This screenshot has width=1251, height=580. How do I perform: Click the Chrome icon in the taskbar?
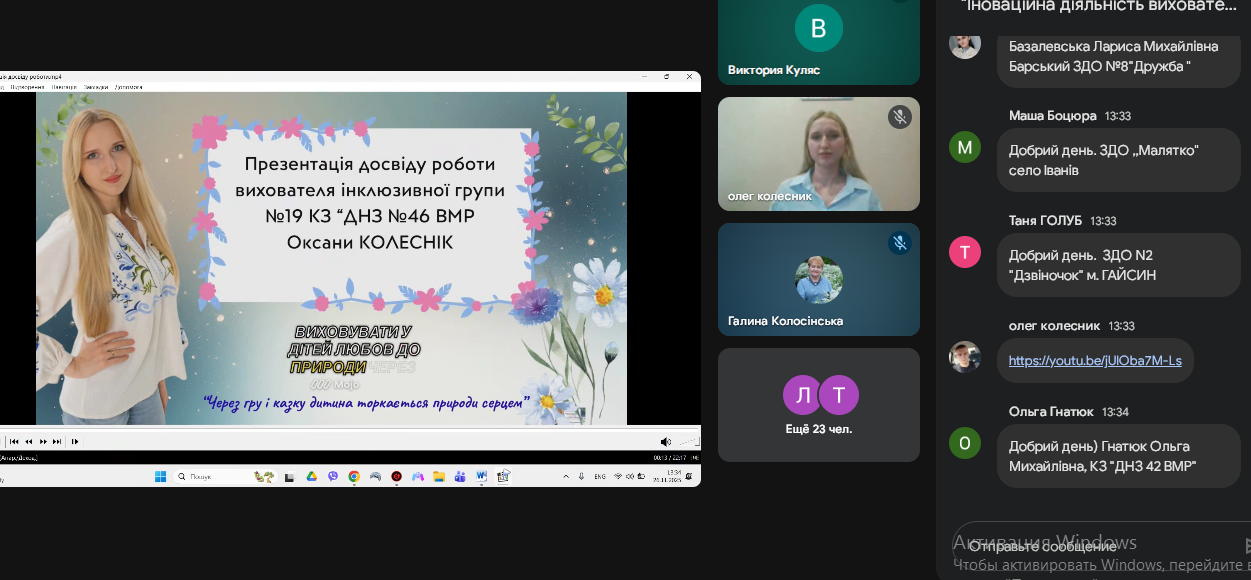click(354, 477)
